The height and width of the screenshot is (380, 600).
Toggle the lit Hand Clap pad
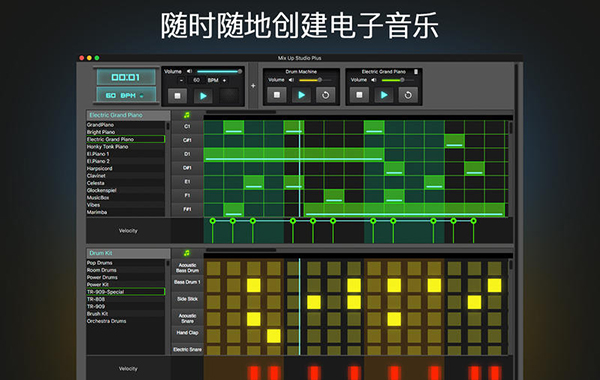[274, 336]
